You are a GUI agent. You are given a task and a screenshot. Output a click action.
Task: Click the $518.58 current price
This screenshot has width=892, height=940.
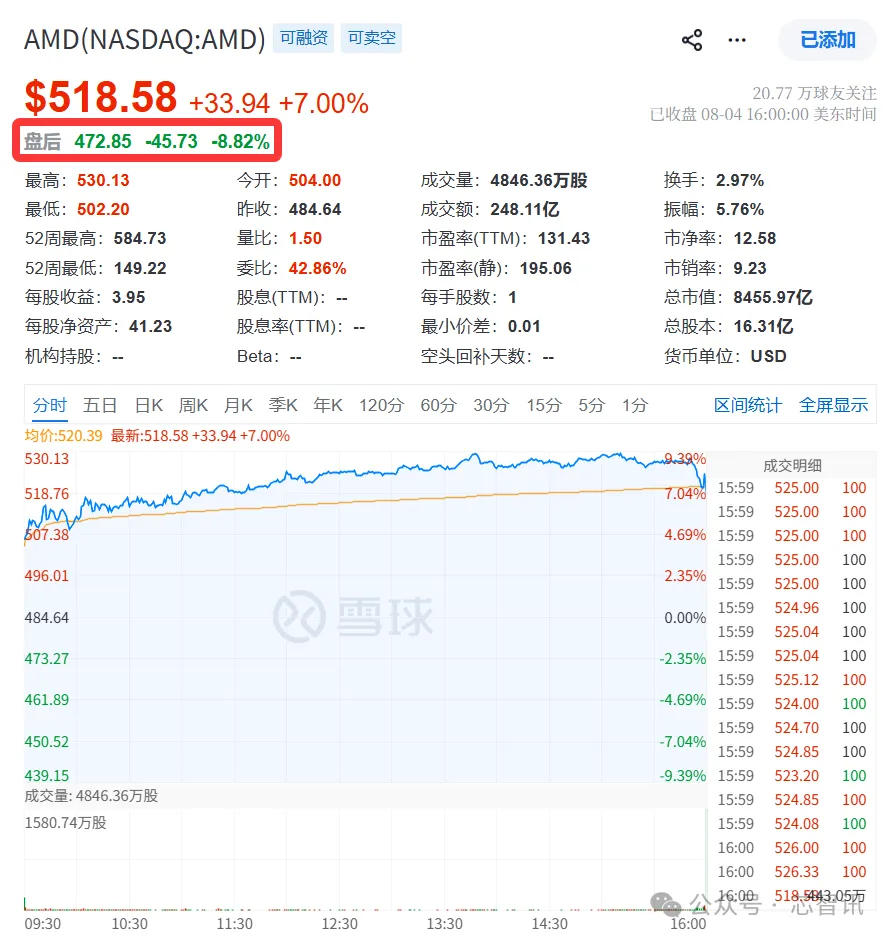pos(101,97)
